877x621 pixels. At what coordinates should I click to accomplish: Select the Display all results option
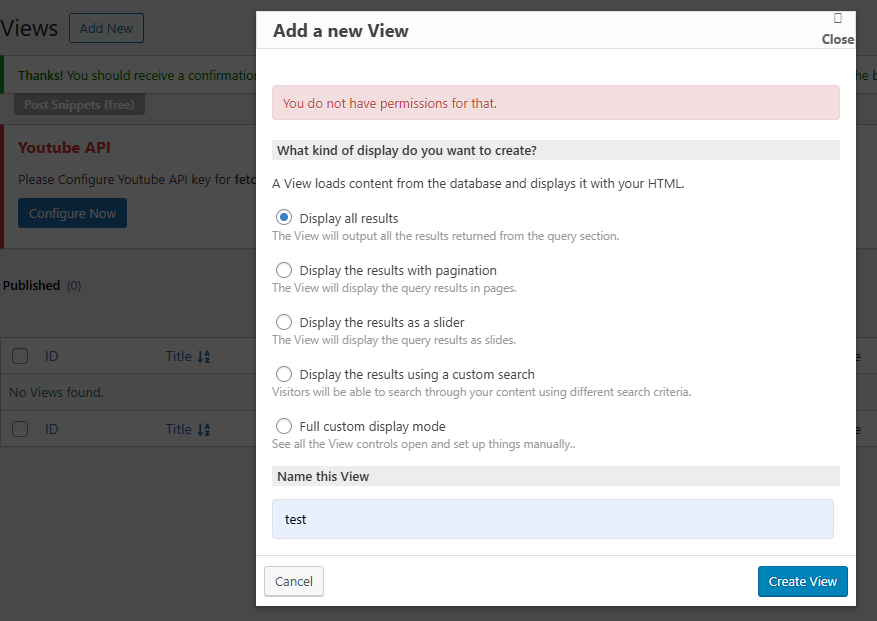point(284,218)
